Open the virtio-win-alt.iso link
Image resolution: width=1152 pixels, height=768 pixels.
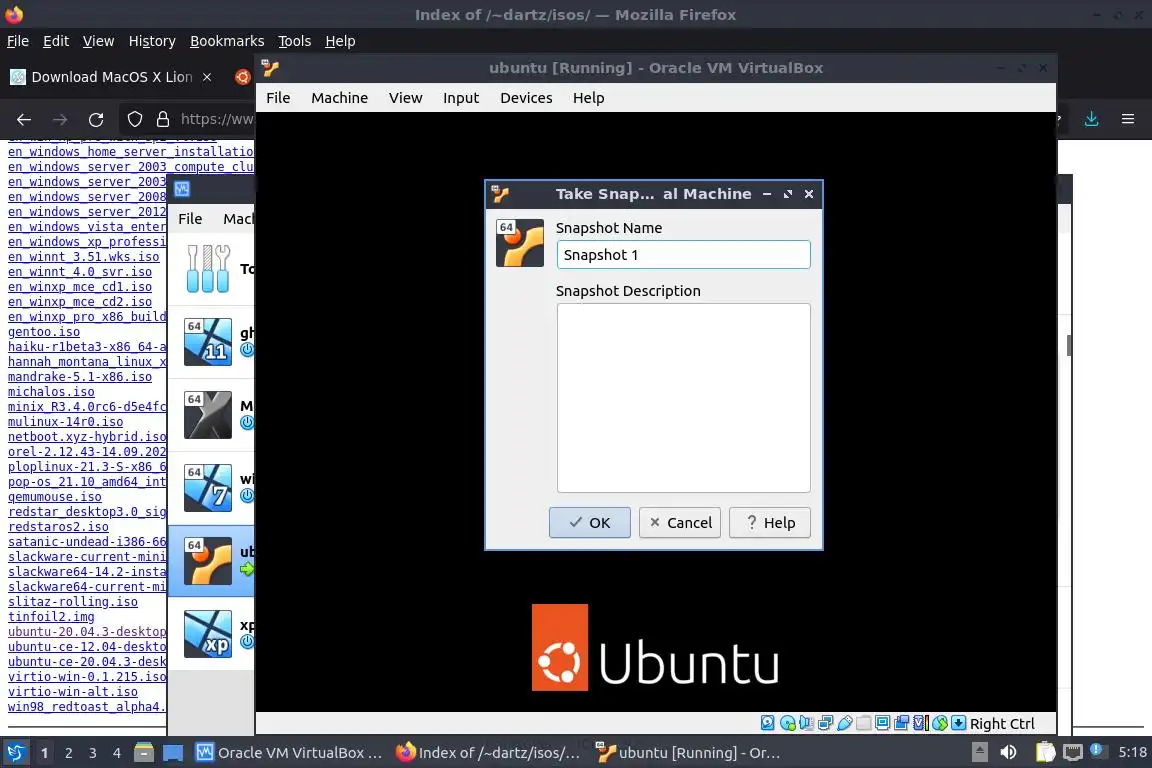point(73,692)
